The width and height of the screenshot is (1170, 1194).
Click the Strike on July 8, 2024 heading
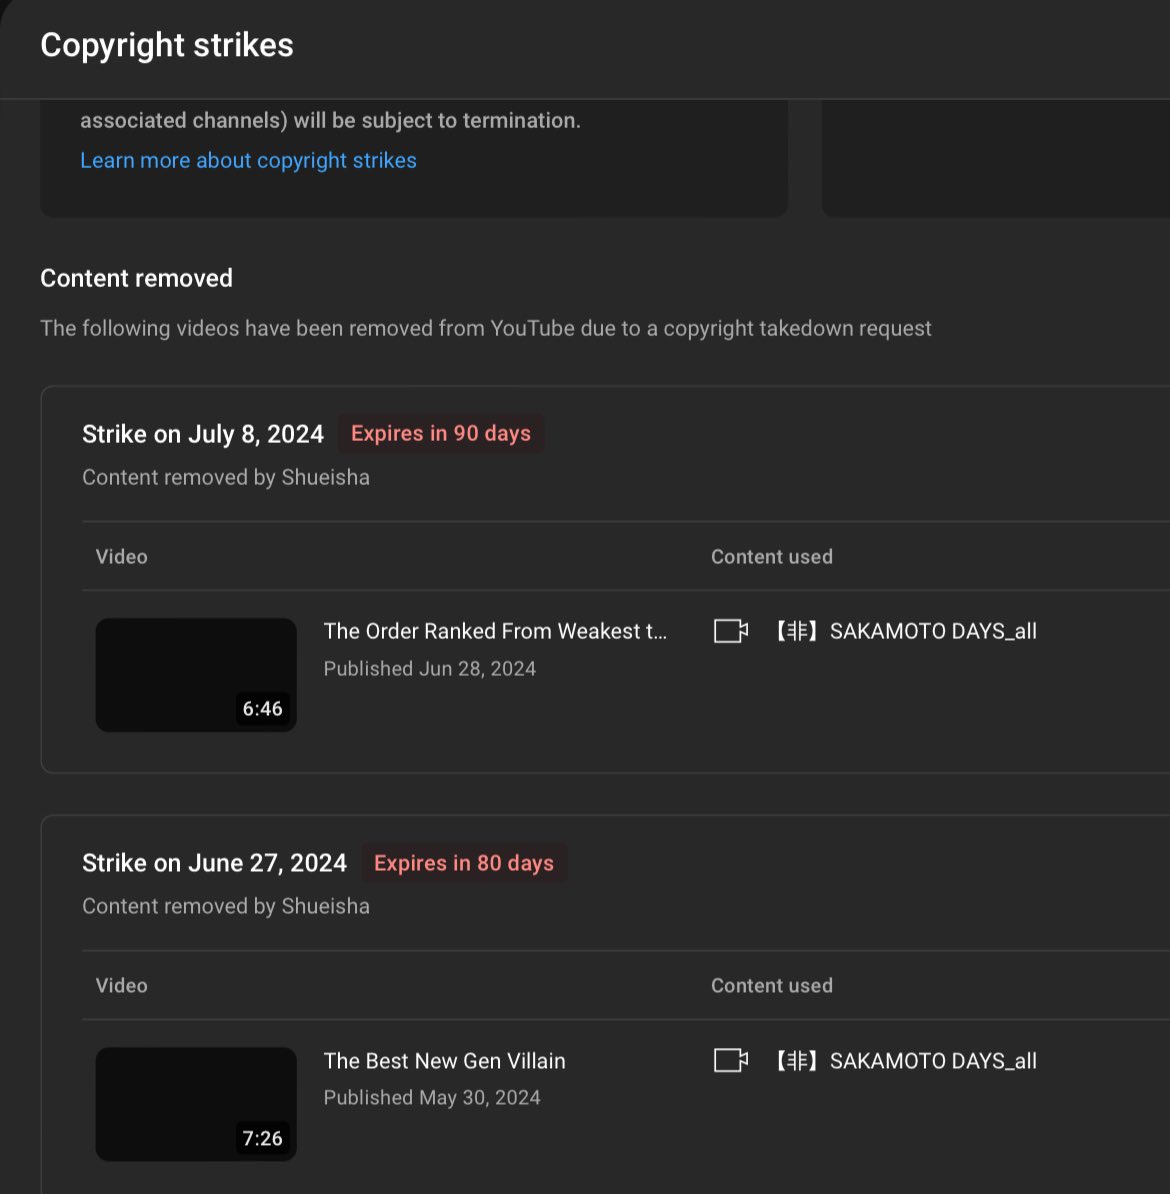(202, 433)
